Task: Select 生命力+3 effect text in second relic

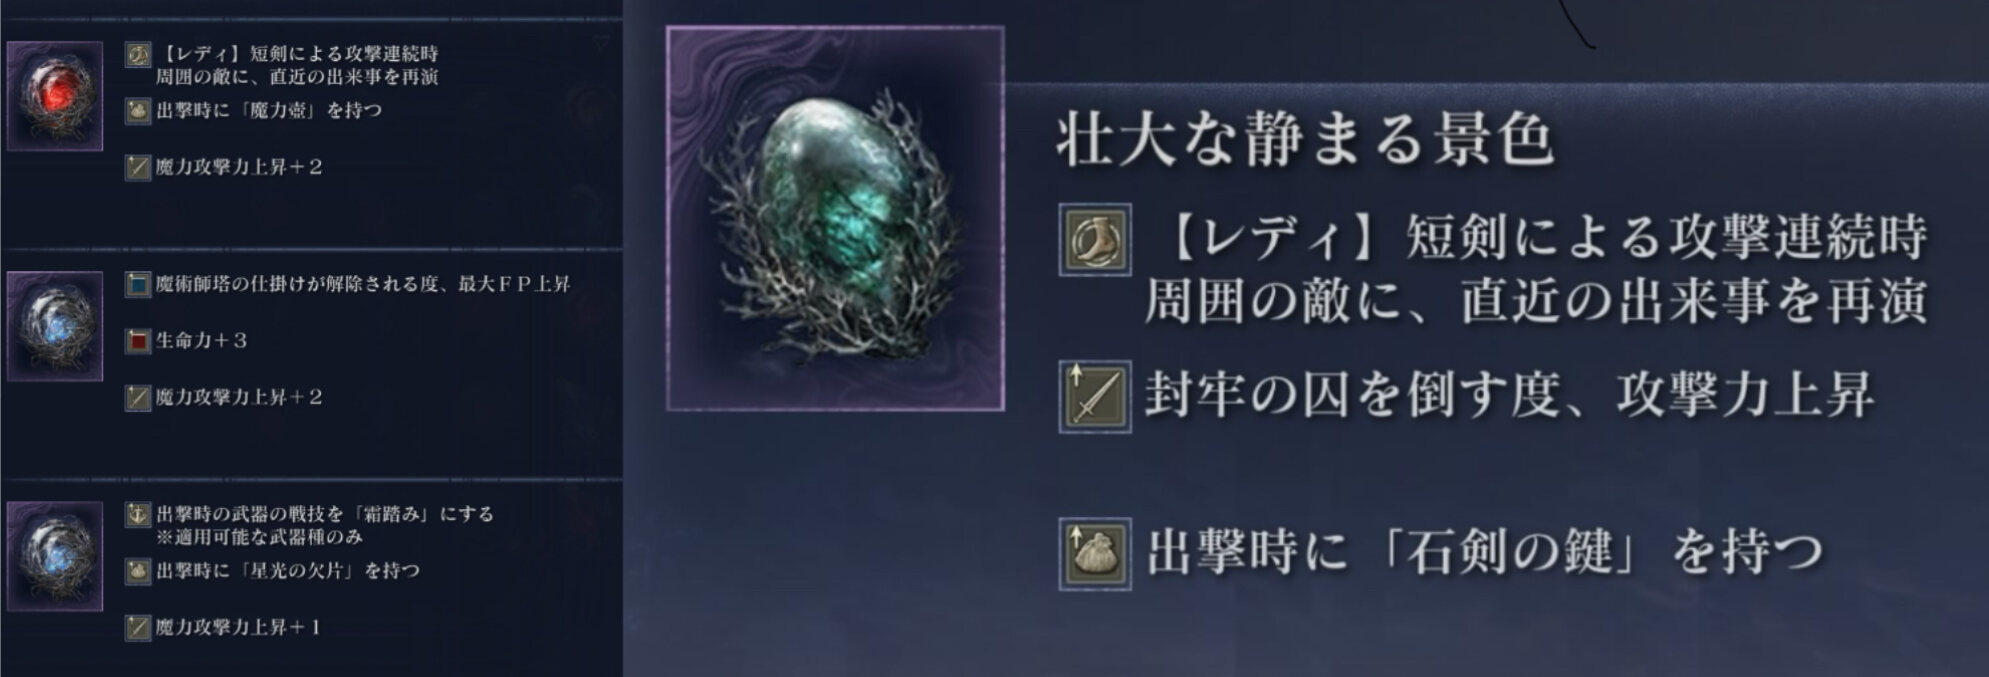Action: pos(202,341)
